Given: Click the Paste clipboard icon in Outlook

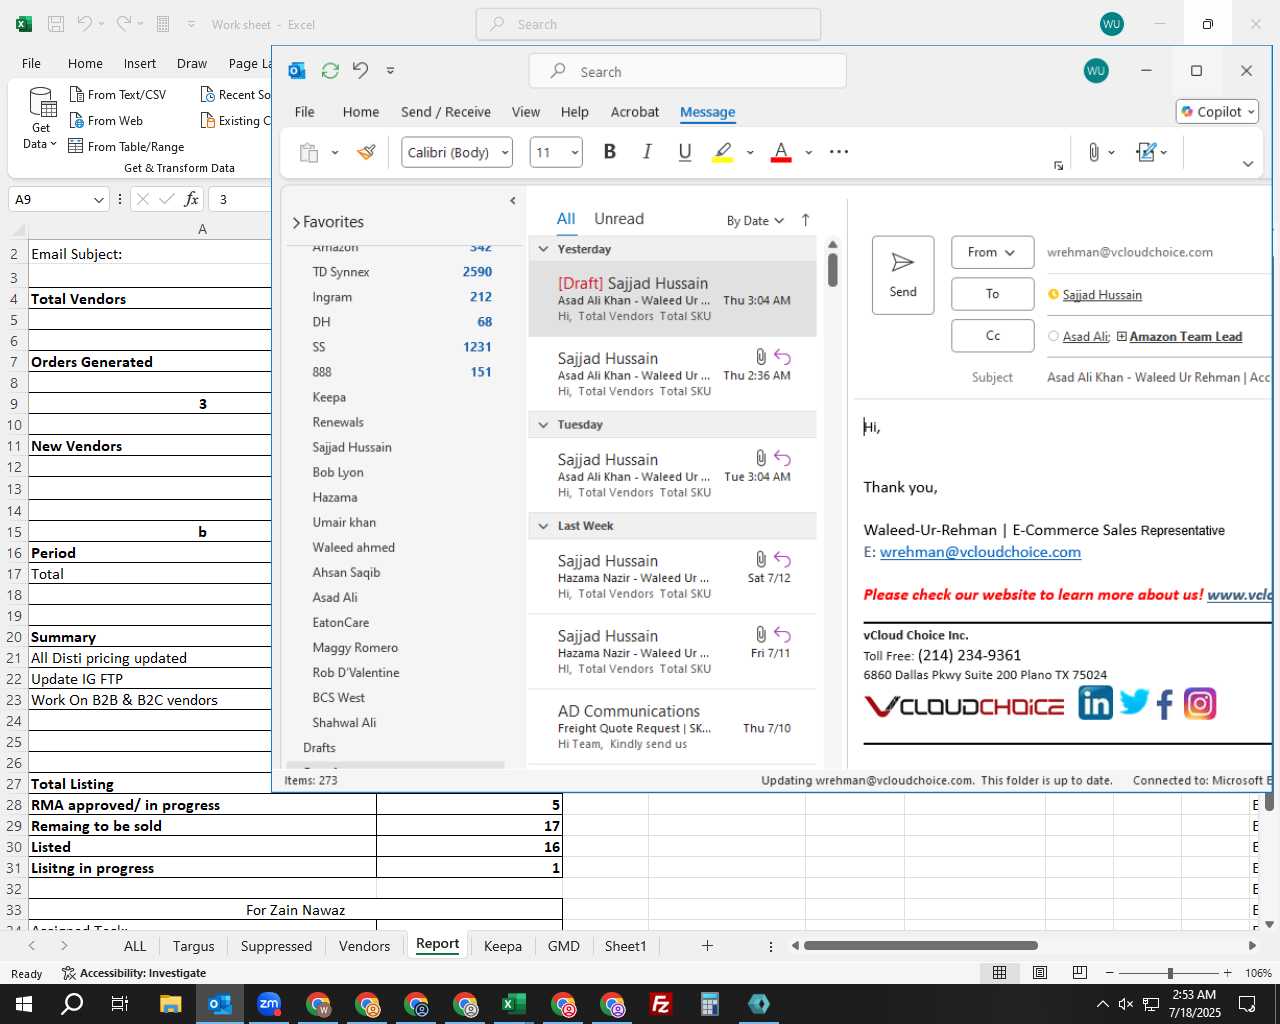Looking at the screenshot, I should coord(309,152).
